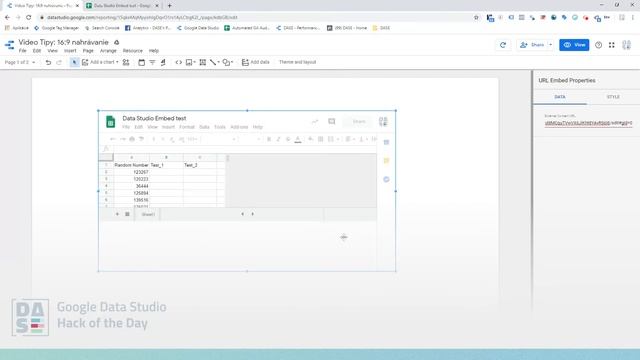Viewport: 640px width, 360px height.
Task: Open the Calendar side panel icon in embedded sheet
Action: pyautogui.click(x=386, y=142)
